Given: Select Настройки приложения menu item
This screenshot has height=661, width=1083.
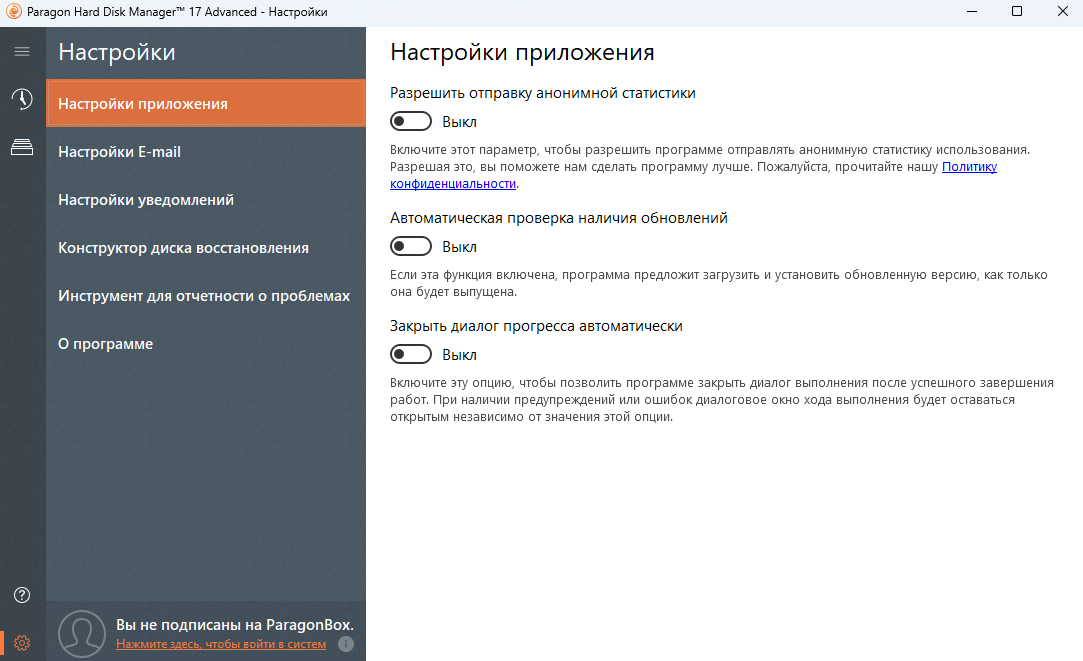Looking at the screenshot, I should pyautogui.click(x=206, y=104).
